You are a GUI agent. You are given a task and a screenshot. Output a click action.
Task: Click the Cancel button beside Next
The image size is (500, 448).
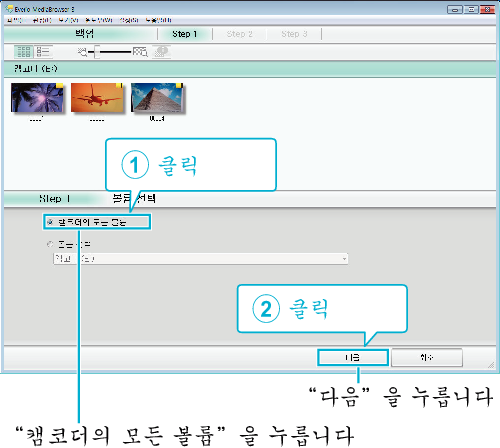point(427,358)
